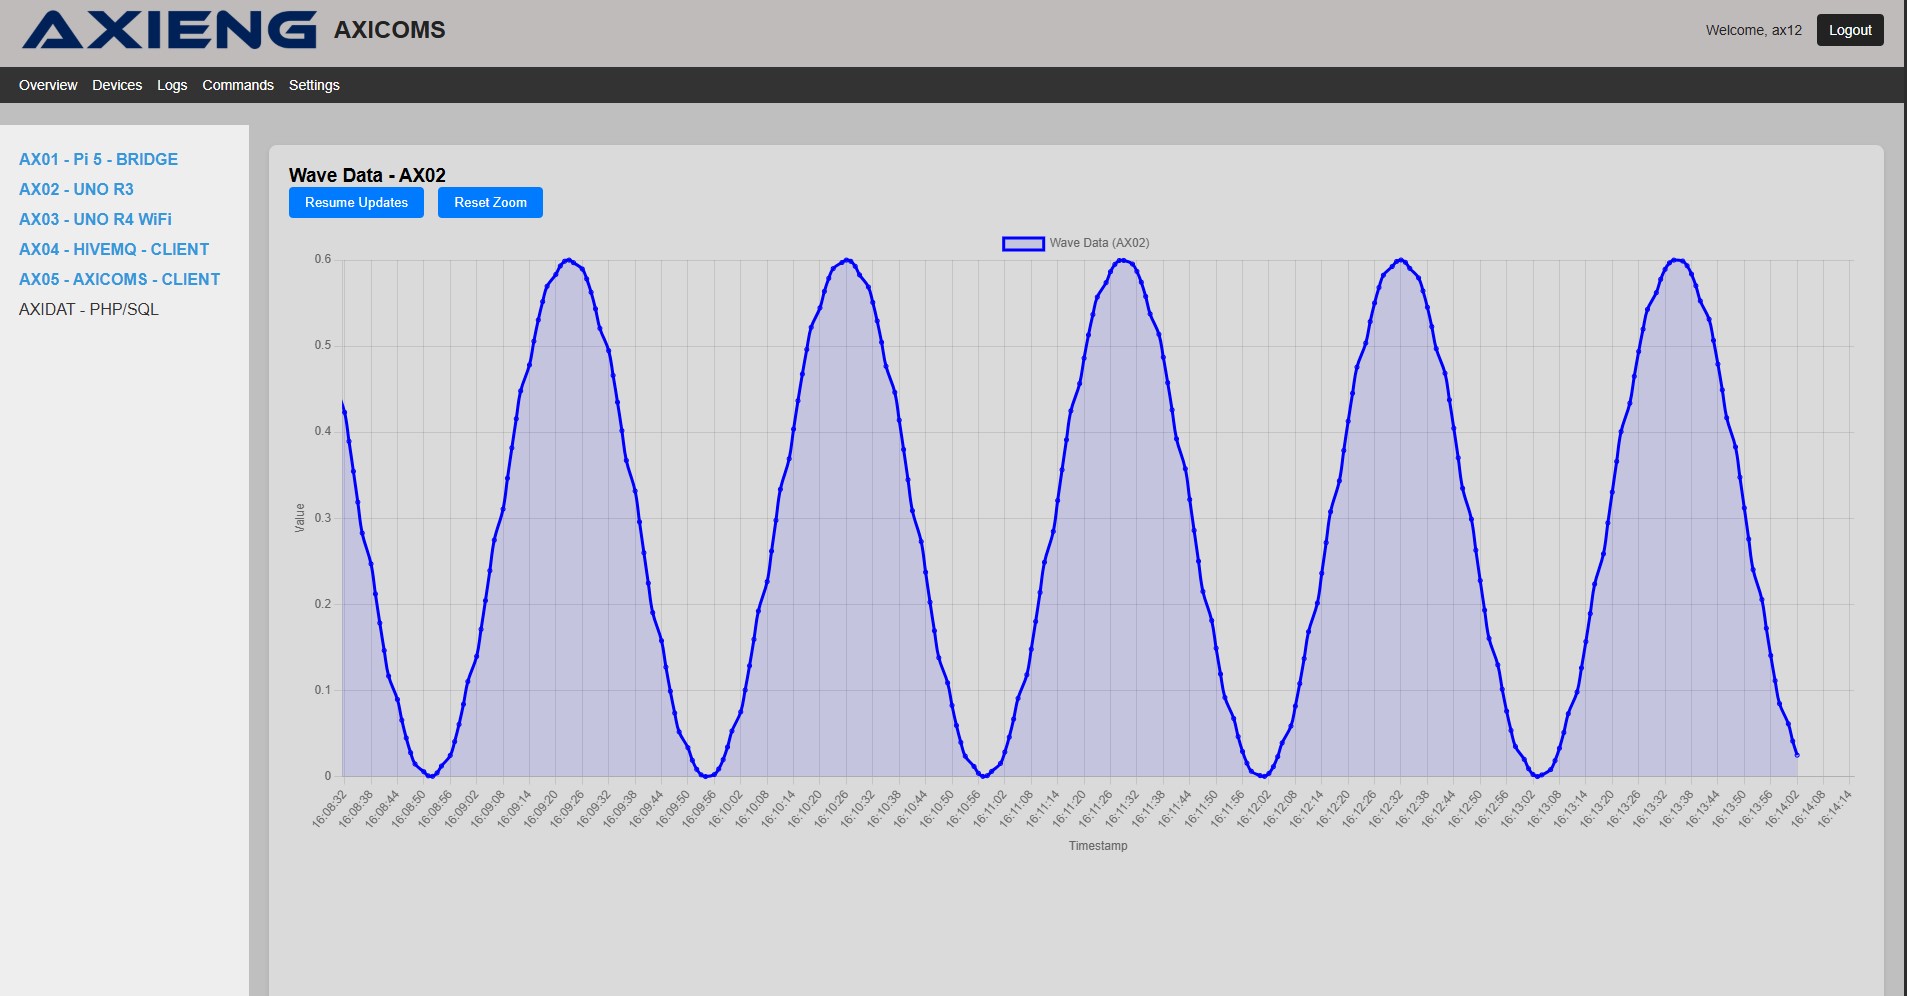Select AX05 - AXICOMS - CLIENT
Viewport: 1907px width, 996px height.
(x=119, y=279)
